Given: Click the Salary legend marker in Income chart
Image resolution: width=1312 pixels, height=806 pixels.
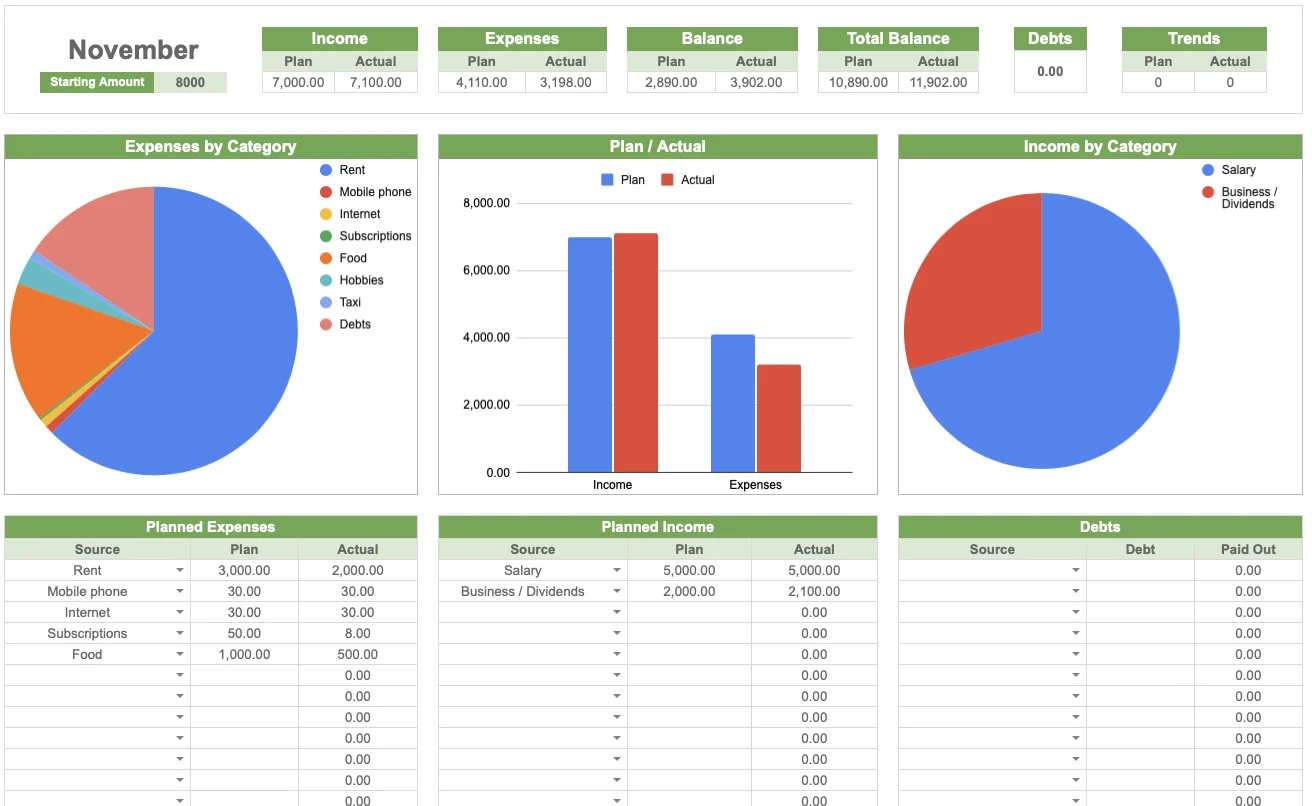Looking at the screenshot, I should [1209, 169].
